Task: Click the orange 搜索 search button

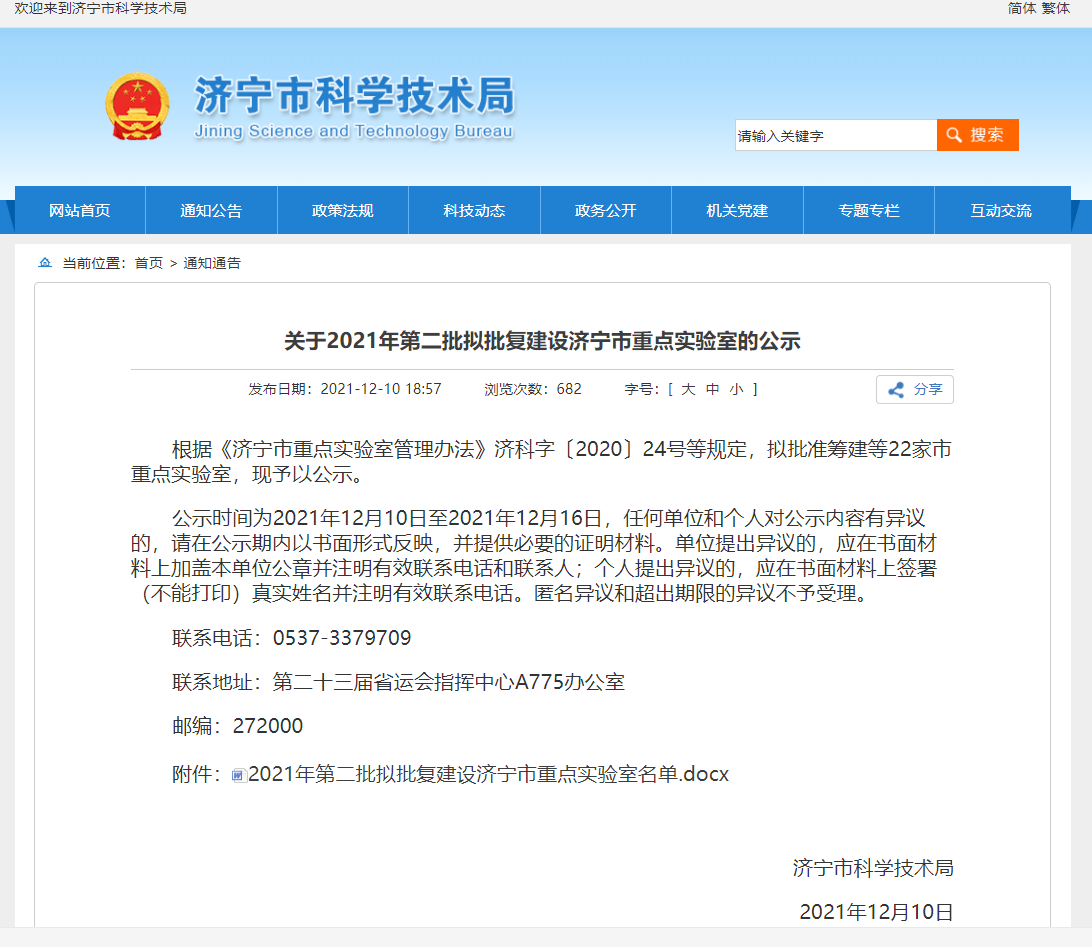Action: click(x=977, y=135)
